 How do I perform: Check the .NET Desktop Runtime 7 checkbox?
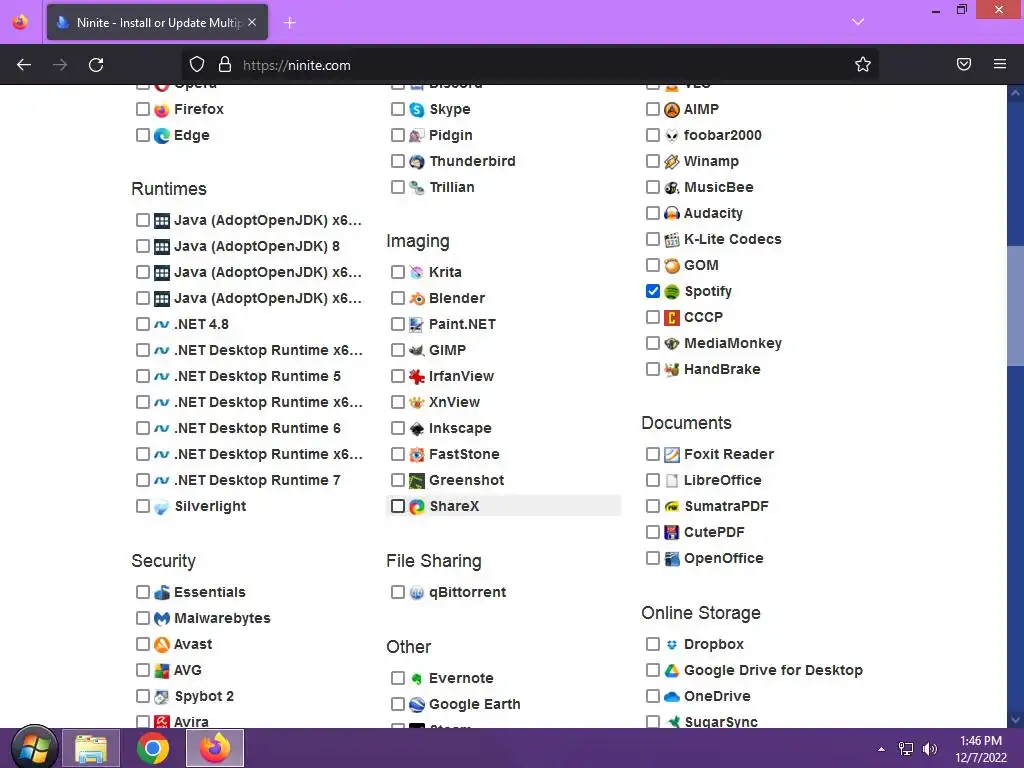[x=143, y=480]
